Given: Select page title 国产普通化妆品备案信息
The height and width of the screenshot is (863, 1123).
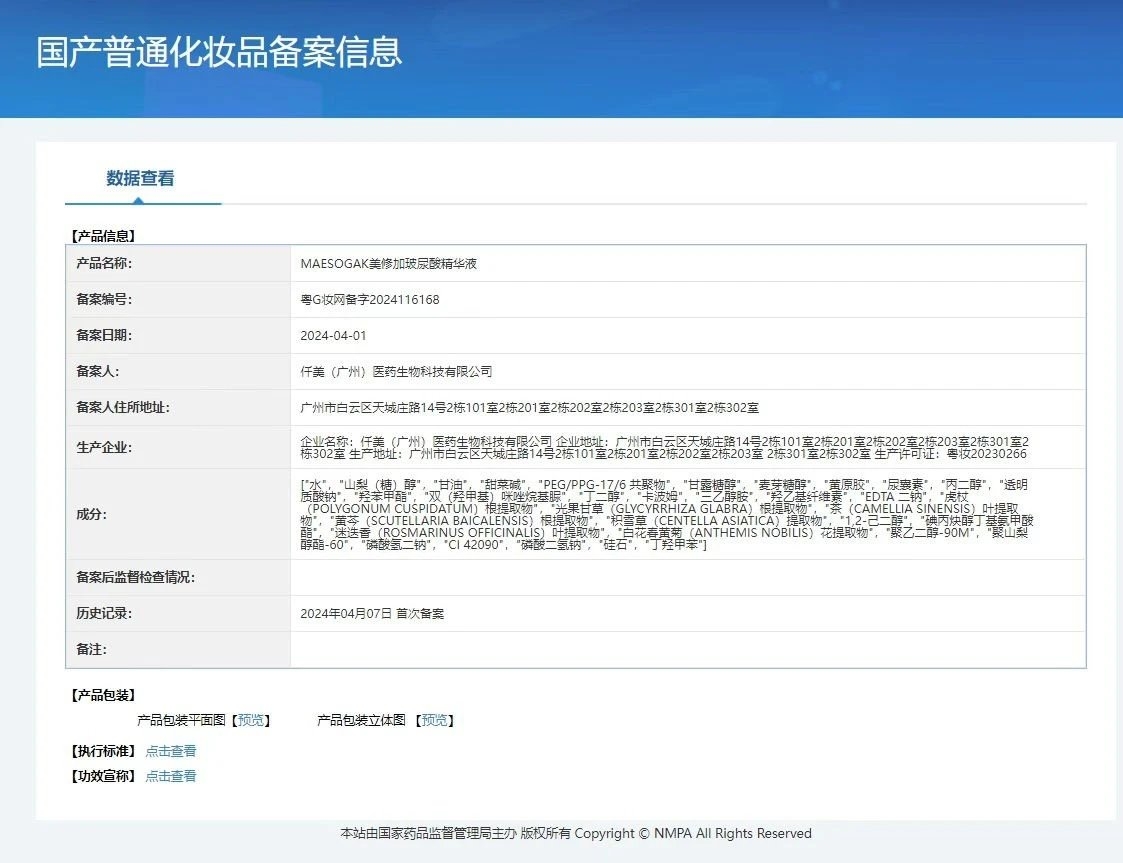Looking at the screenshot, I should [x=219, y=52].
